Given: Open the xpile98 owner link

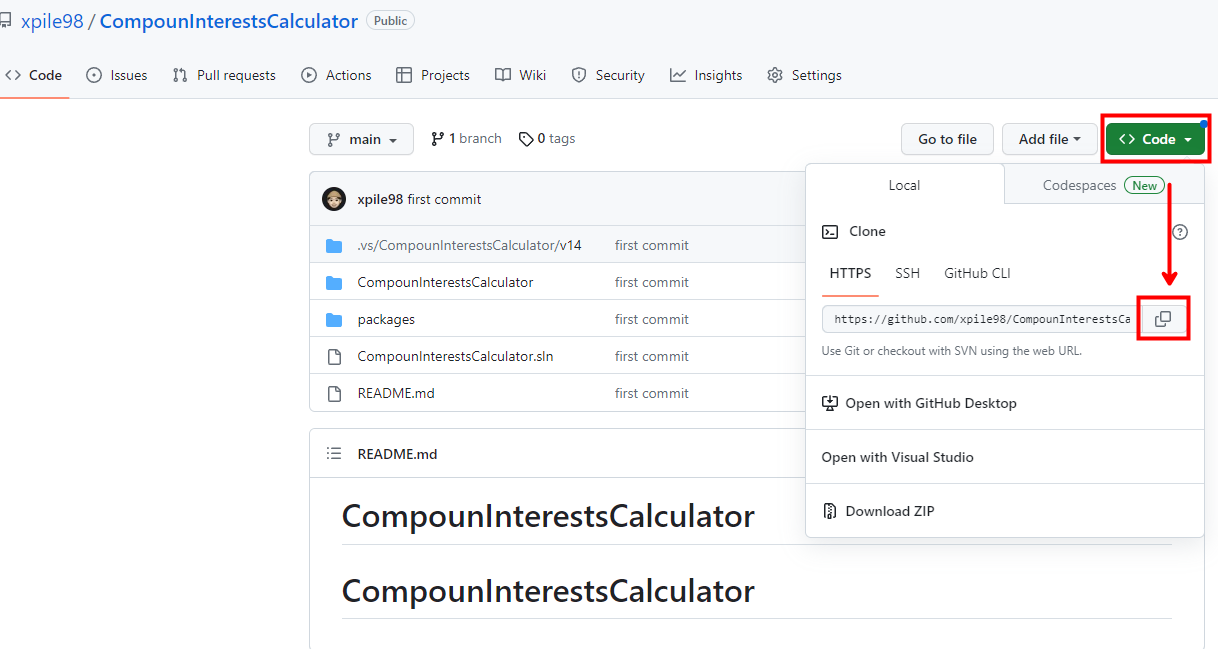Looking at the screenshot, I should click(x=52, y=21).
